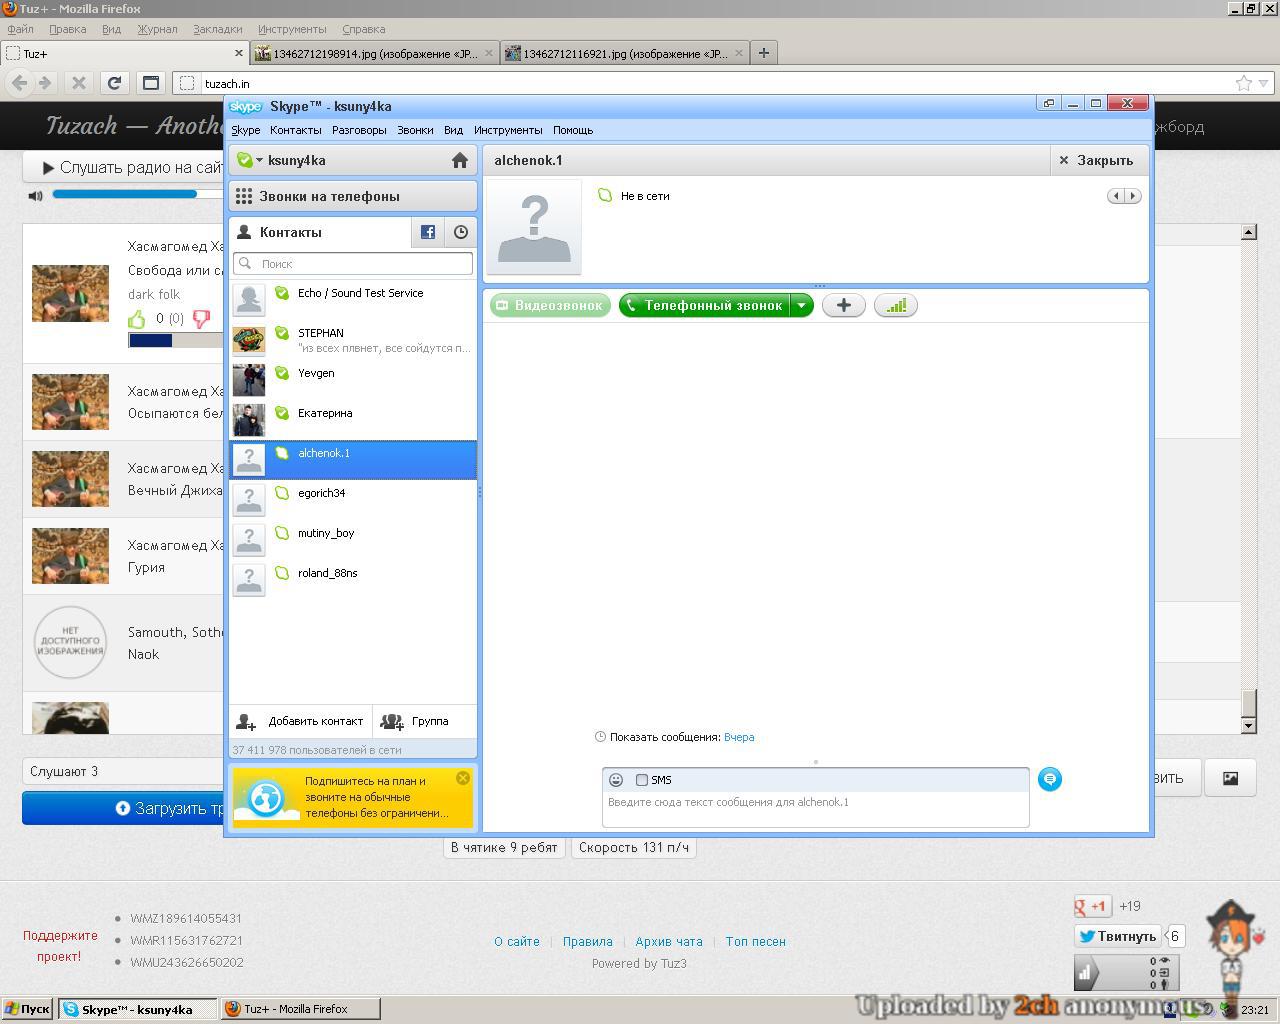The width and height of the screenshot is (1280, 1024).
Task: Send the message with the blue button
Action: click(1049, 779)
